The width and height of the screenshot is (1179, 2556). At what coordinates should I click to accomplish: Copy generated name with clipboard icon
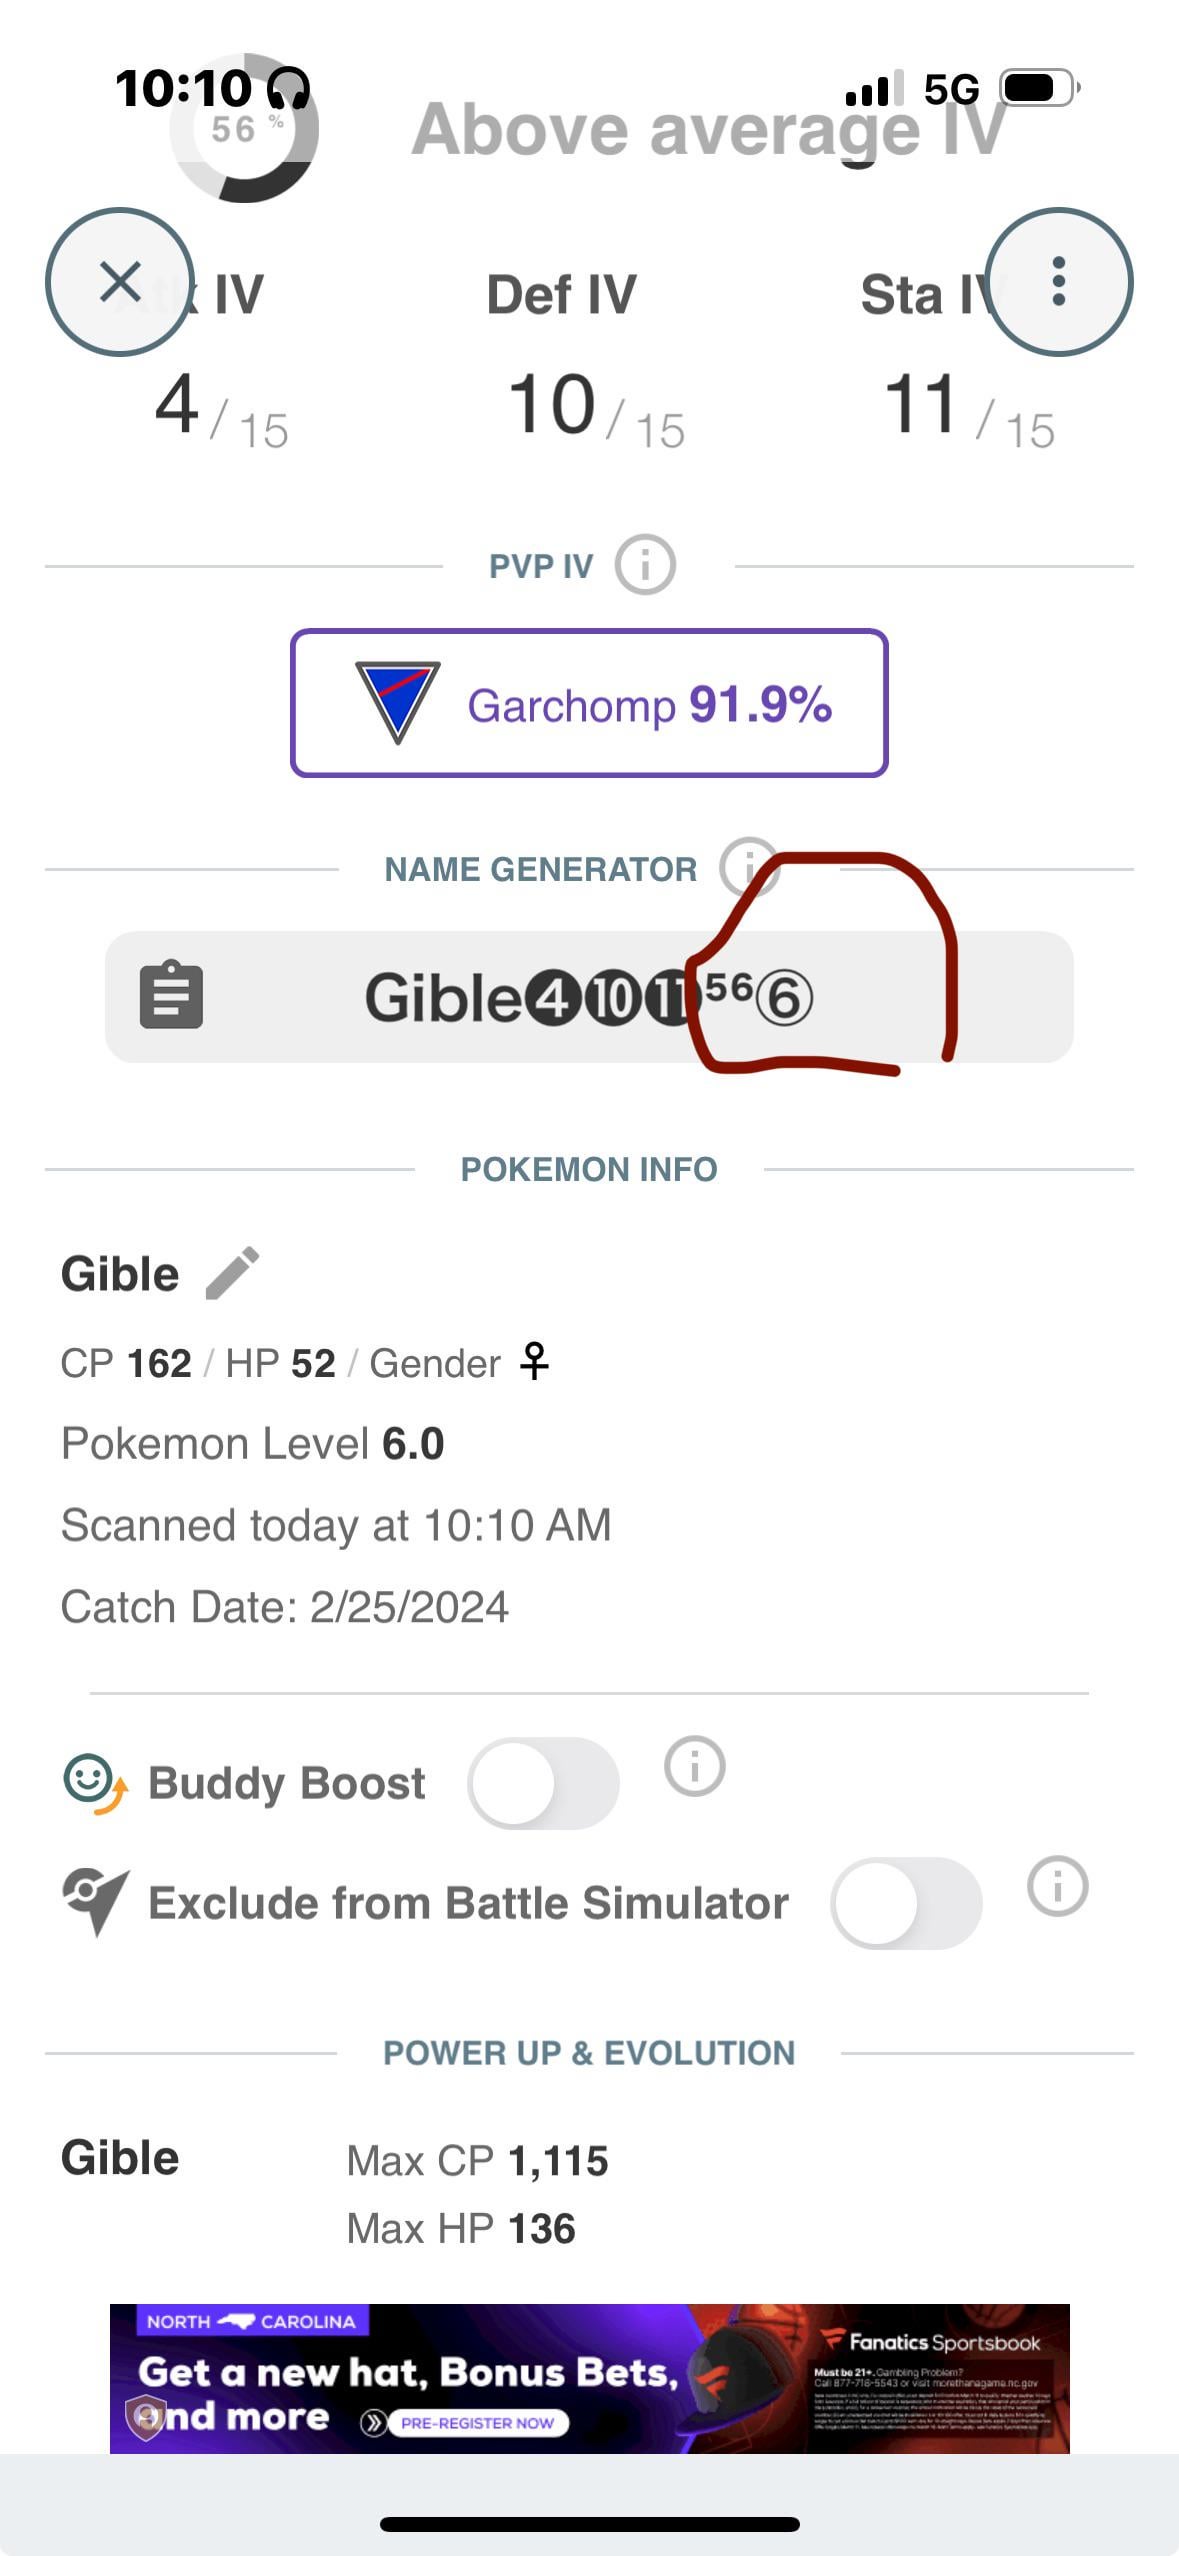(171, 996)
